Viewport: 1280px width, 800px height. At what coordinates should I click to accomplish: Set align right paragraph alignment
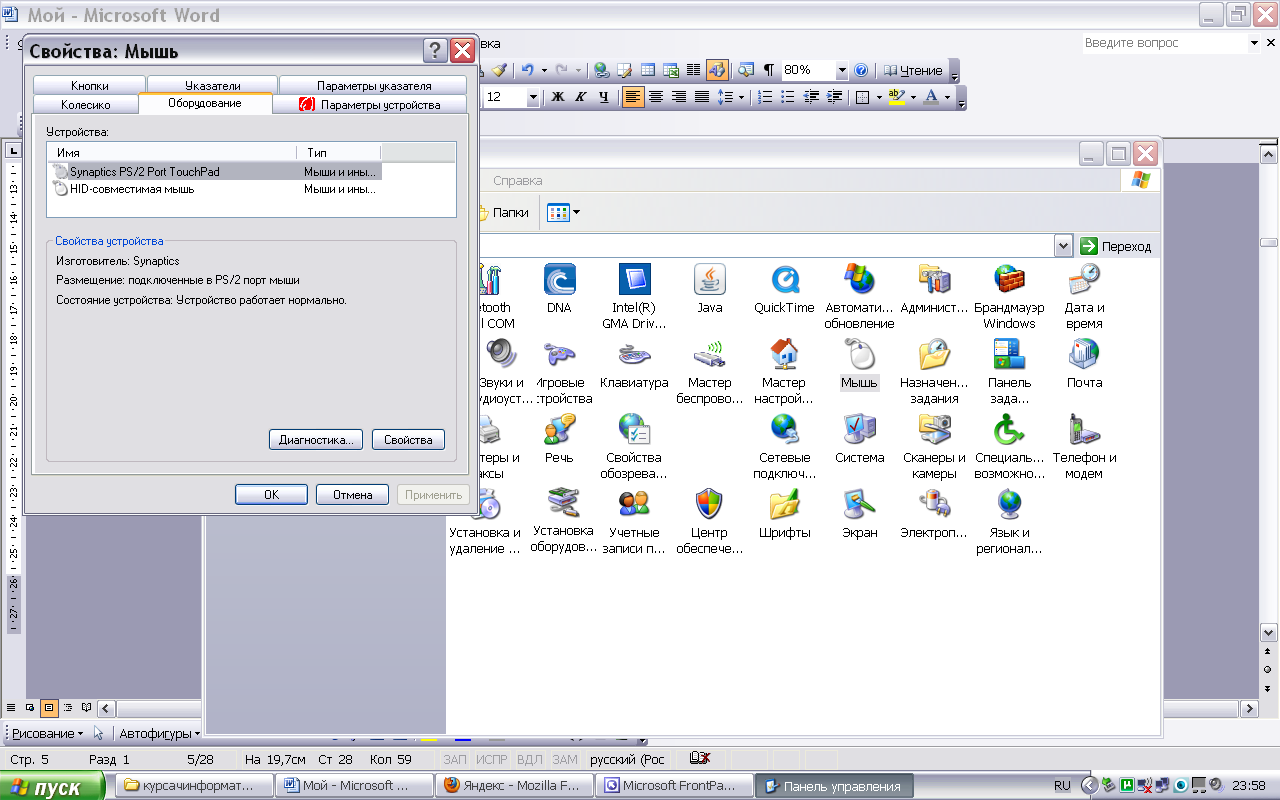point(679,97)
